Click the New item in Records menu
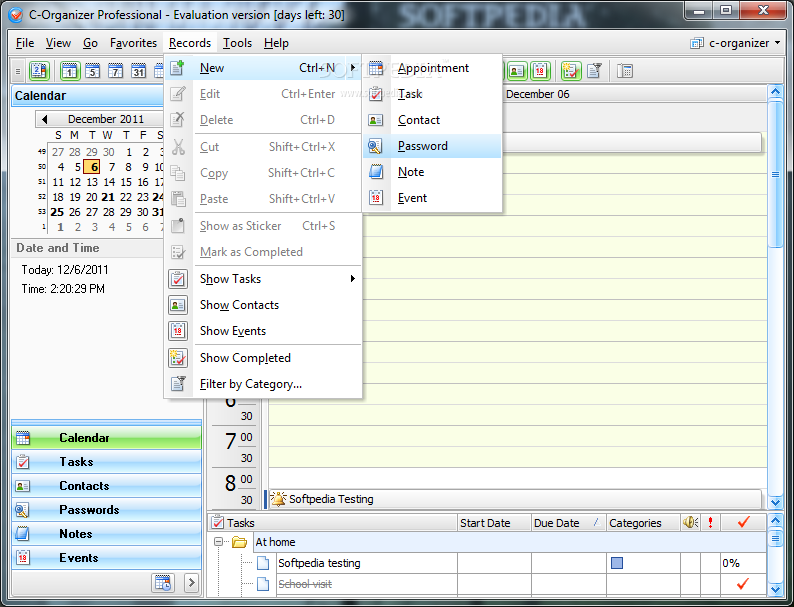Screen dimensions: 794x607 point(263,68)
